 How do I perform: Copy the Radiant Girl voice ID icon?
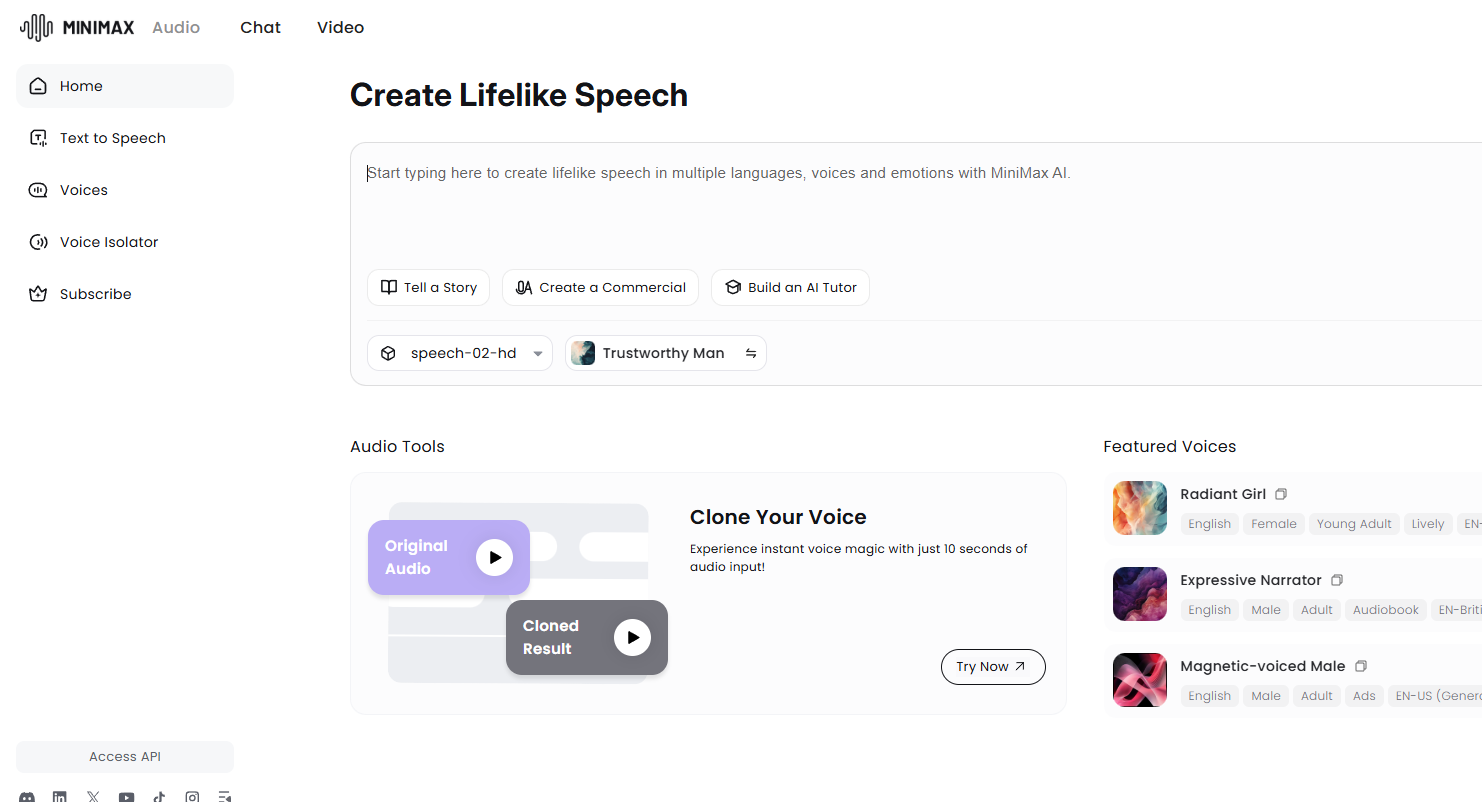[1281, 494]
